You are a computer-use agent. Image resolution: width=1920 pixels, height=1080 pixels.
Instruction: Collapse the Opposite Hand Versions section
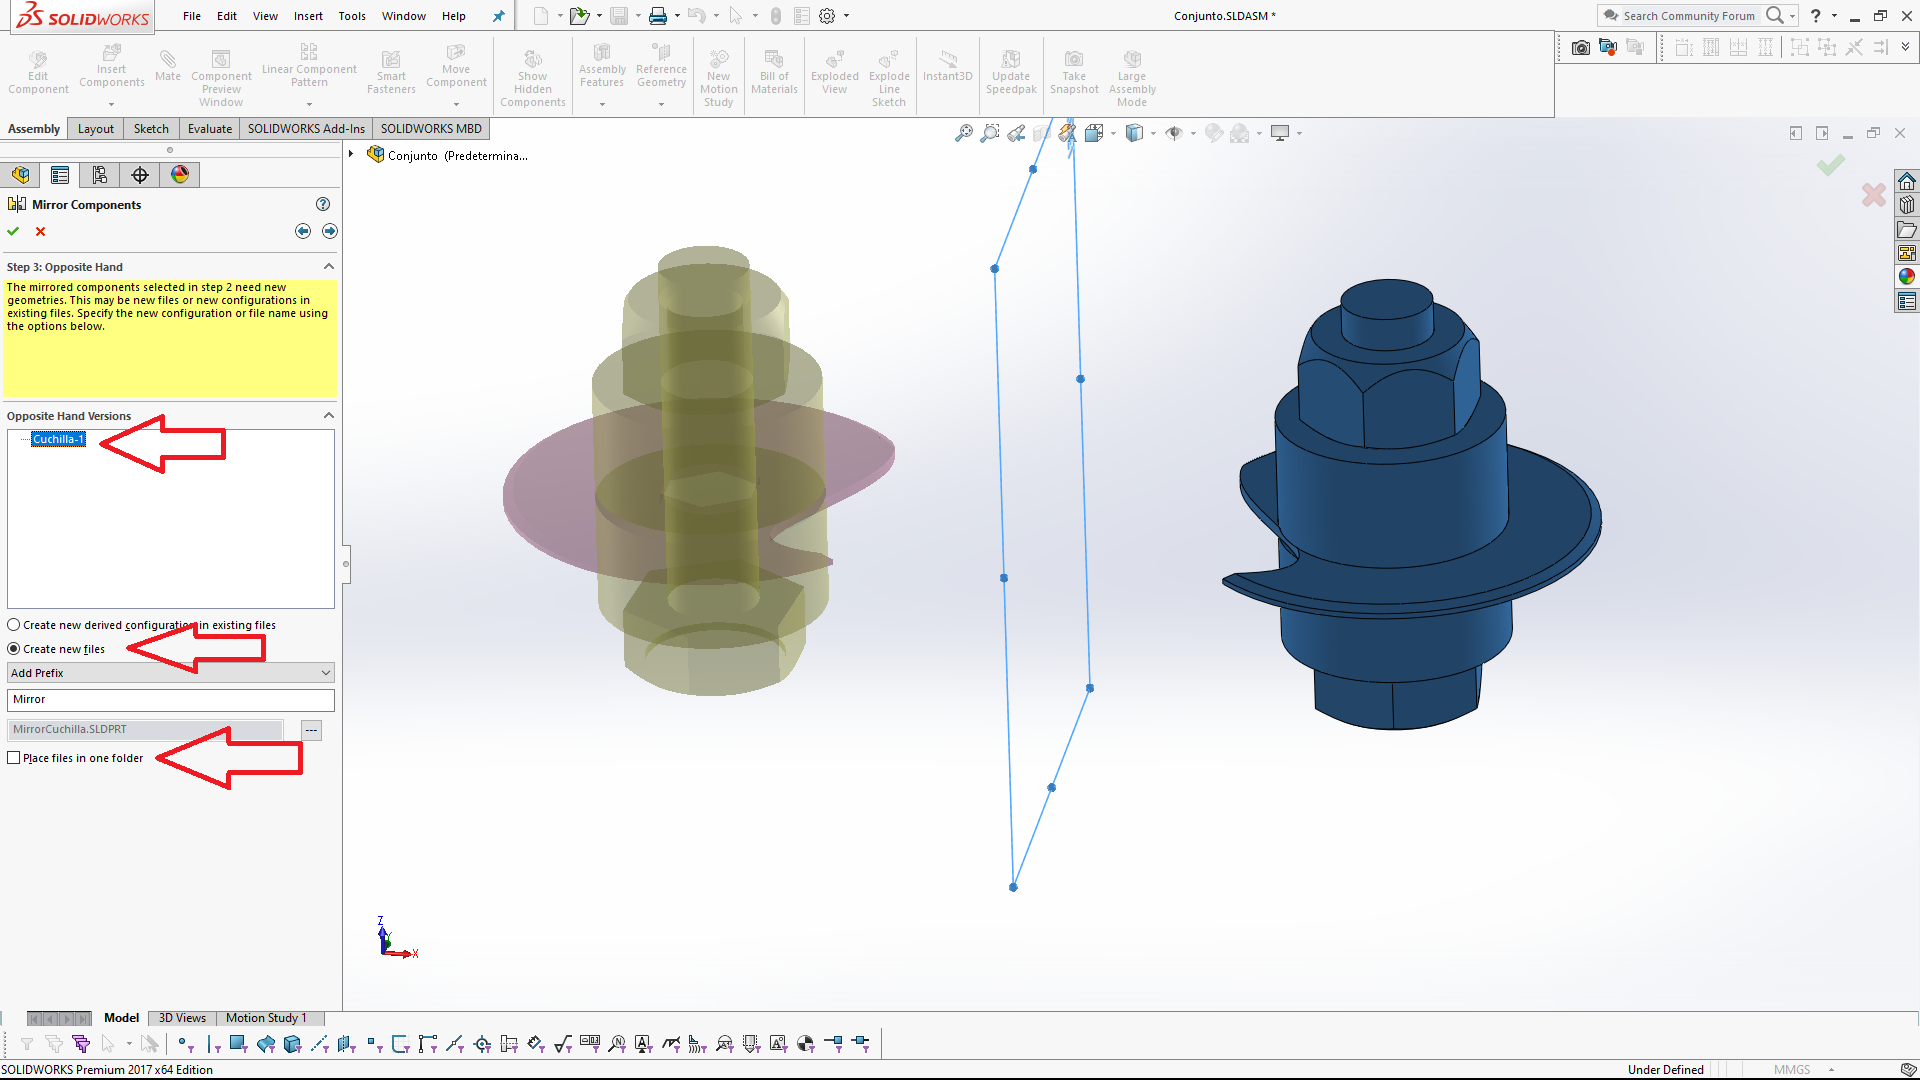point(329,415)
